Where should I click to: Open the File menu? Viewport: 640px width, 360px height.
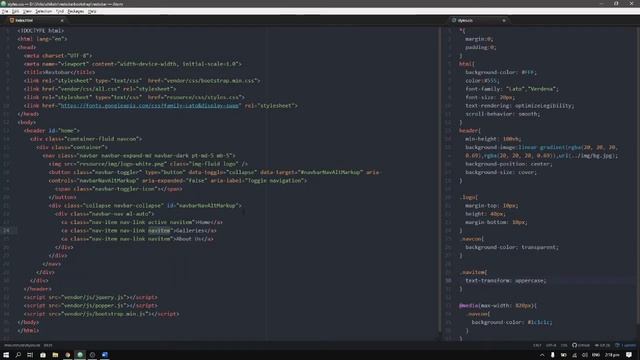(x=4, y=11)
